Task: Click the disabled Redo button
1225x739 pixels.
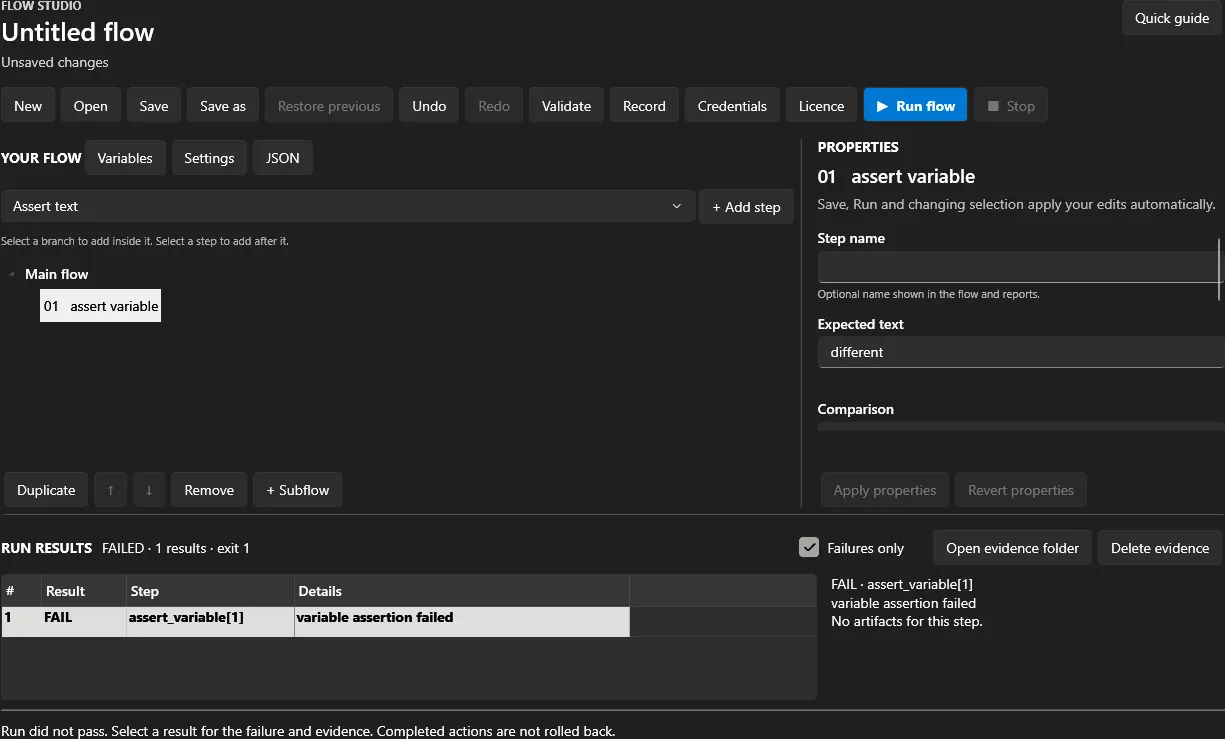Action: [494, 106]
